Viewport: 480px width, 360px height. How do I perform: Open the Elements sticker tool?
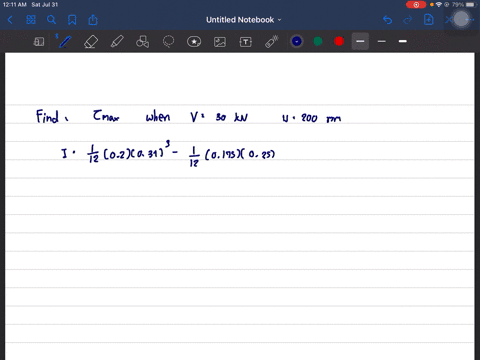(194, 42)
